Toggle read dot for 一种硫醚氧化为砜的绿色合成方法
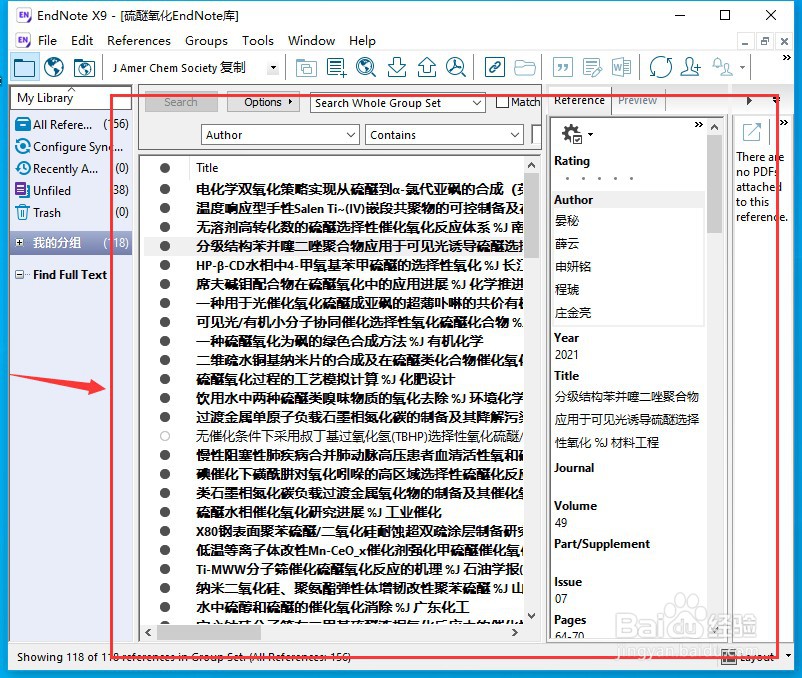Screen dimensions: 802x678 (x=165, y=341)
